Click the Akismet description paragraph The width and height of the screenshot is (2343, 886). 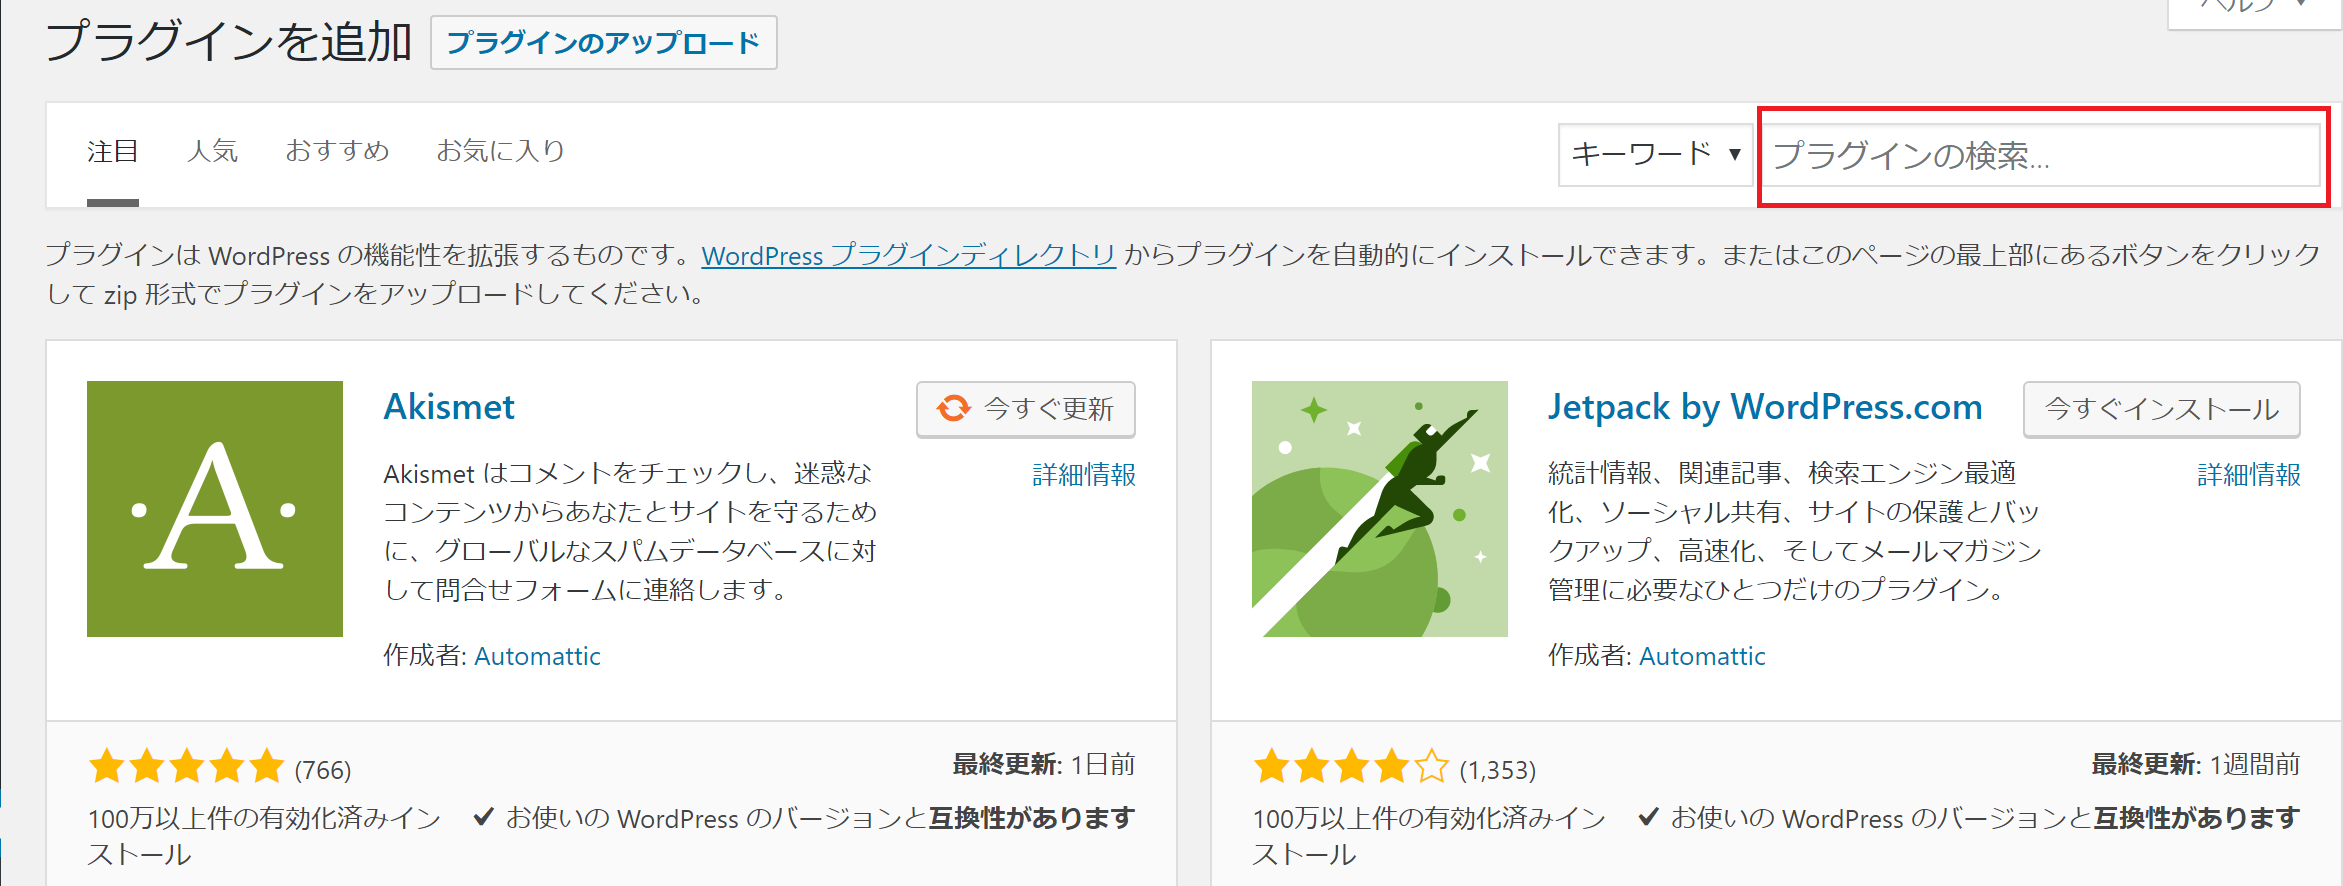tap(631, 531)
